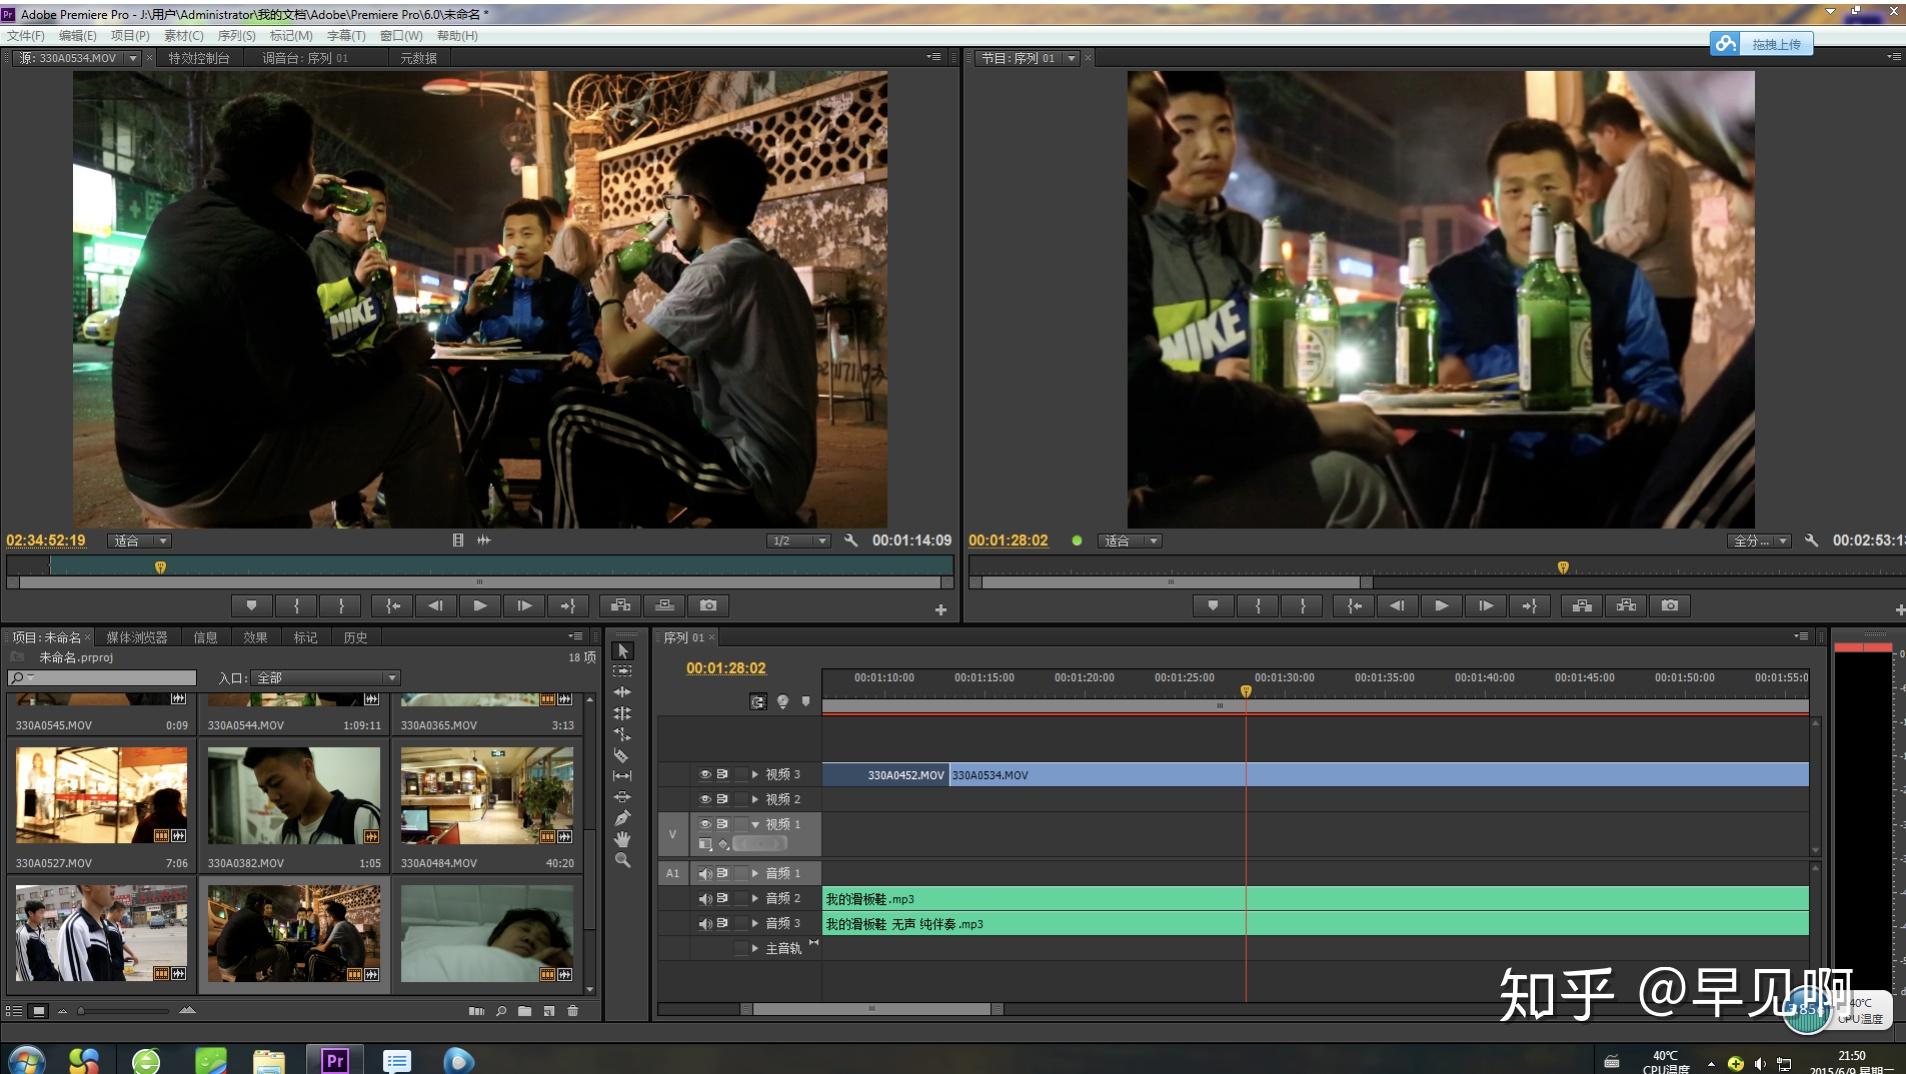Delete item with project panel trash icon
The width and height of the screenshot is (1906, 1074).
pos(573,1011)
